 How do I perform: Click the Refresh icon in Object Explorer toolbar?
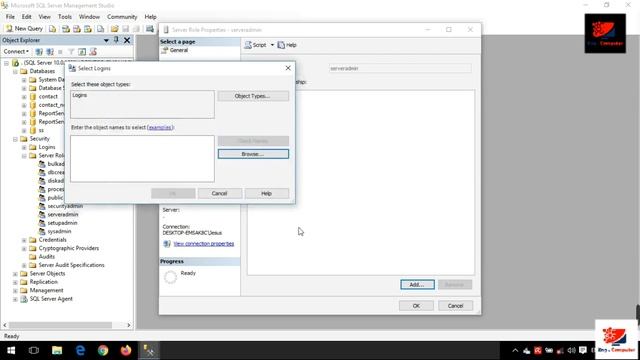point(82,51)
